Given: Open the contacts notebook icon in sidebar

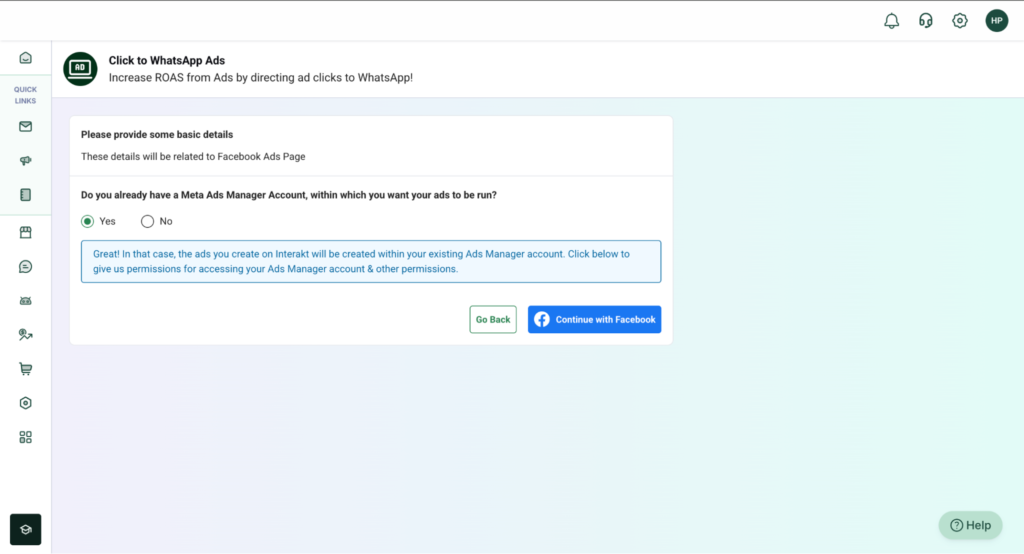Looking at the screenshot, I should click(25, 195).
